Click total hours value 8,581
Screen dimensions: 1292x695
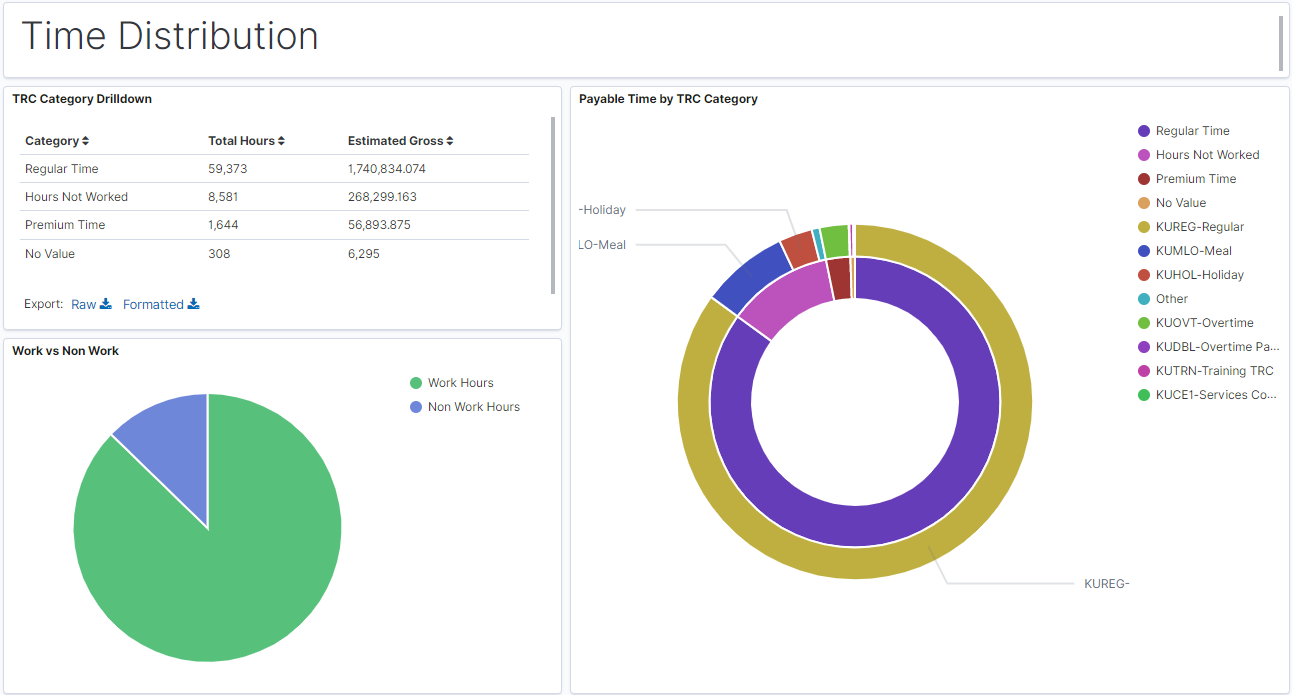[223, 197]
